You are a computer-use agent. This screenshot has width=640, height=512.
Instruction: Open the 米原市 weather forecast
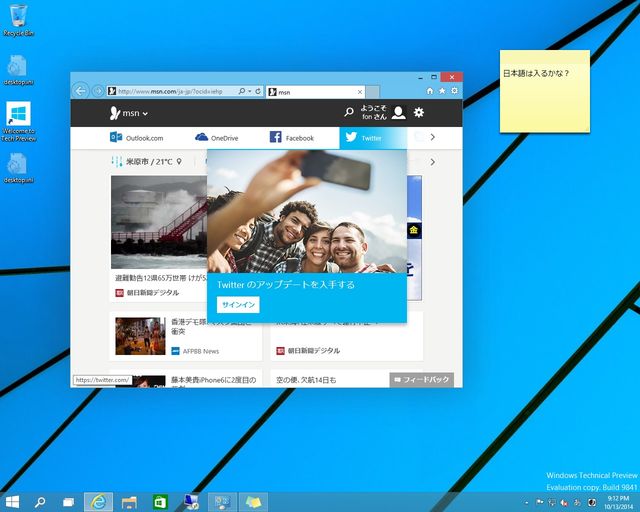(x=142, y=162)
